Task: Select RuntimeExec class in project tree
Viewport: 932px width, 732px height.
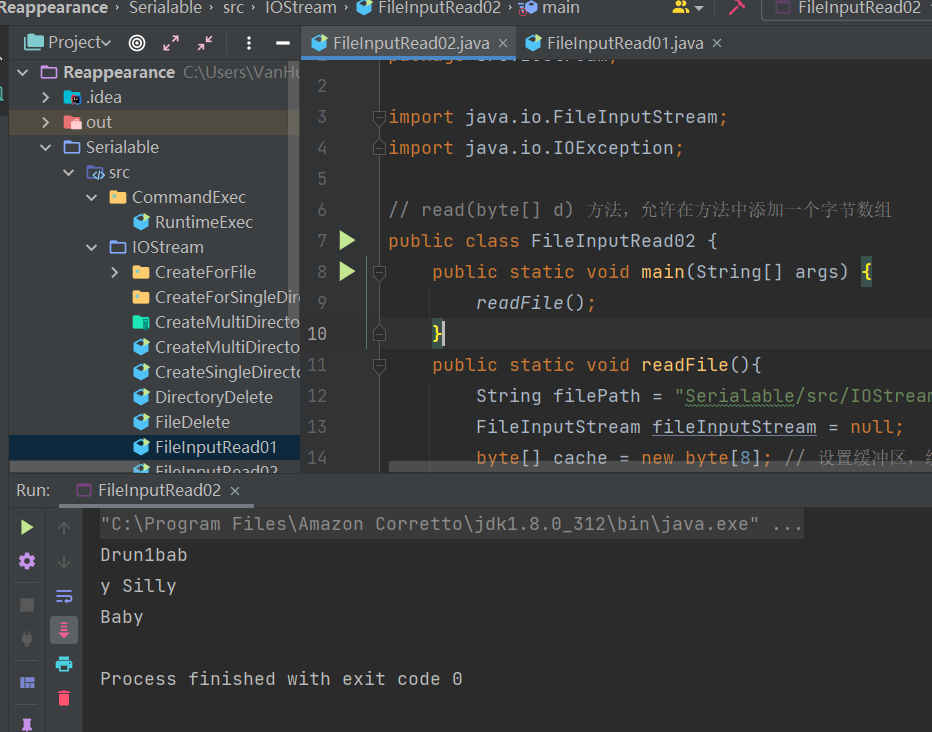Action: click(x=203, y=222)
